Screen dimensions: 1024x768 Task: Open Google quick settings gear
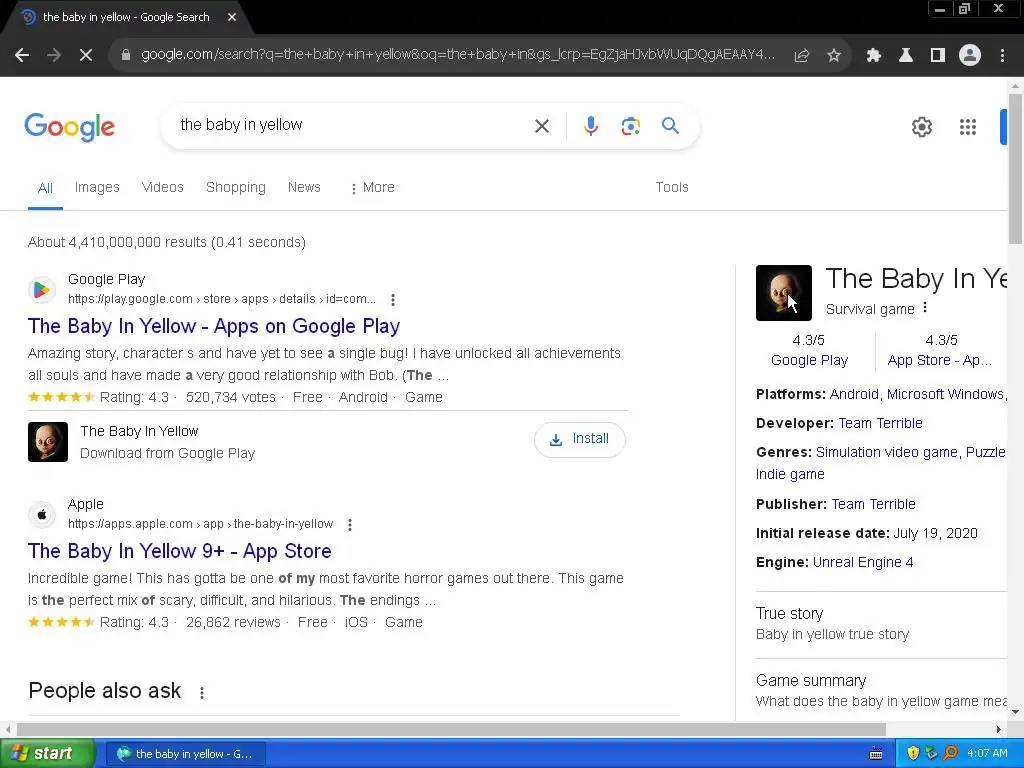point(921,127)
